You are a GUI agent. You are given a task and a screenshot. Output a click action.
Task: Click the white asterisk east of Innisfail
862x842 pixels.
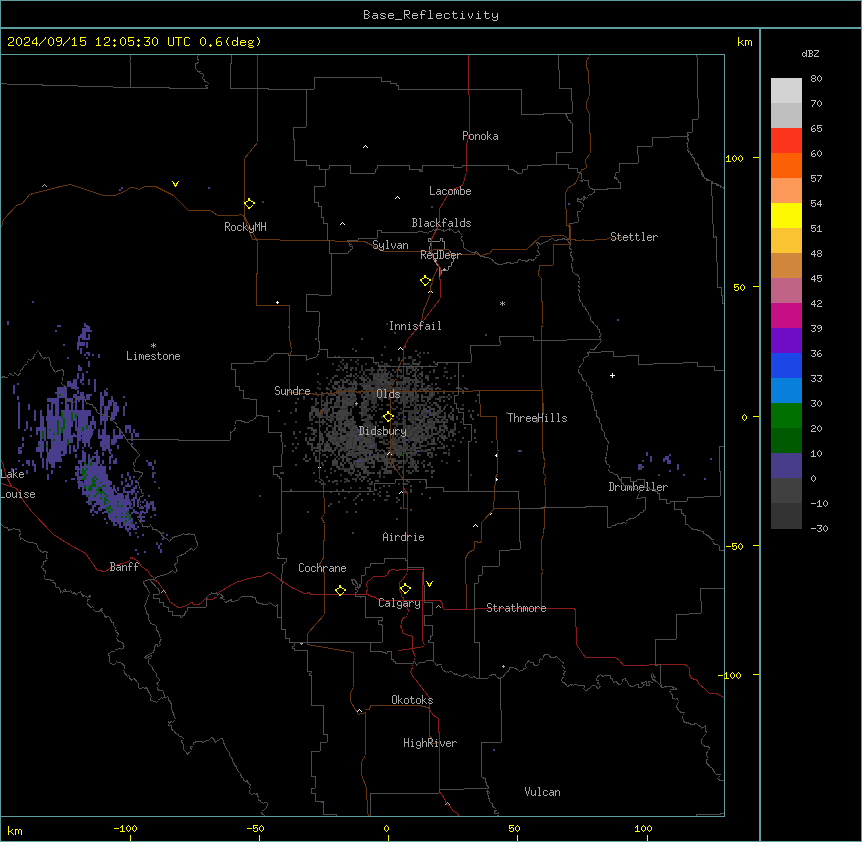pyautogui.click(x=502, y=303)
